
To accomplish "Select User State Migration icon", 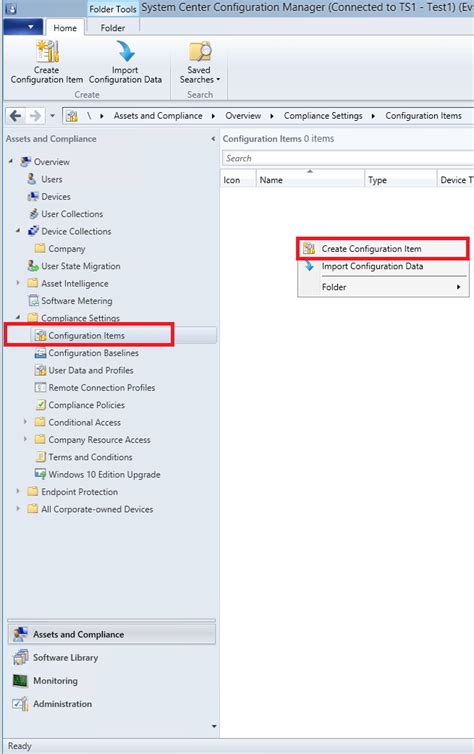I will coord(33,266).
